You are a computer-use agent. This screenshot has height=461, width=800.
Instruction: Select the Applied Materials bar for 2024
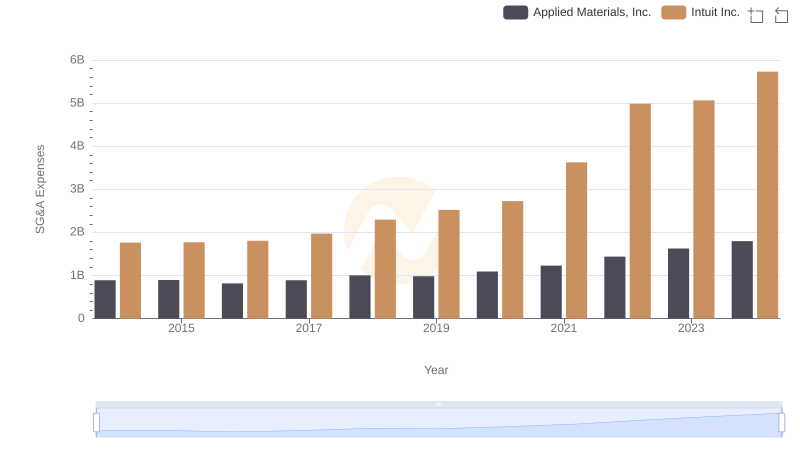coord(742,279)
